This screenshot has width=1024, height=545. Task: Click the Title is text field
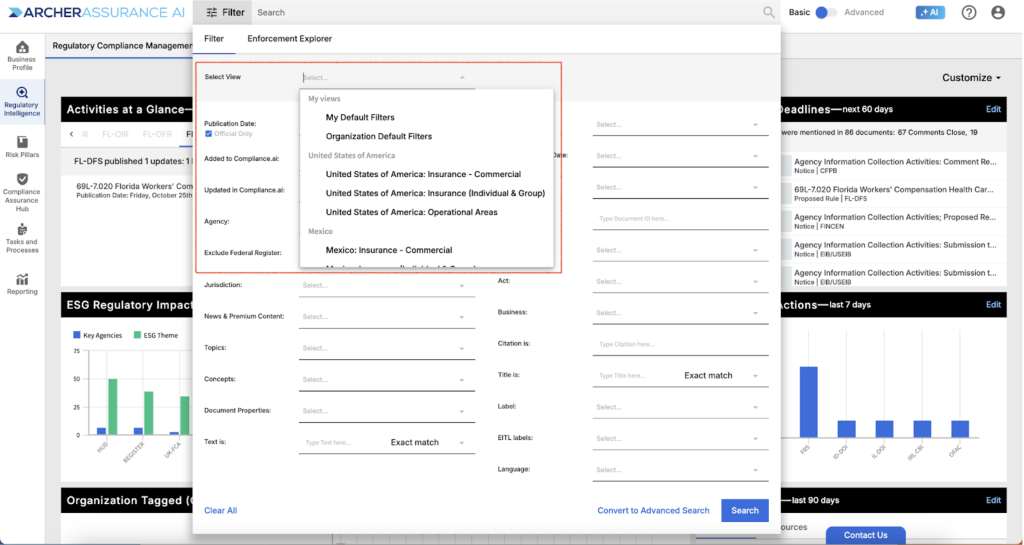pyautogui.click(x=637, y=375)
